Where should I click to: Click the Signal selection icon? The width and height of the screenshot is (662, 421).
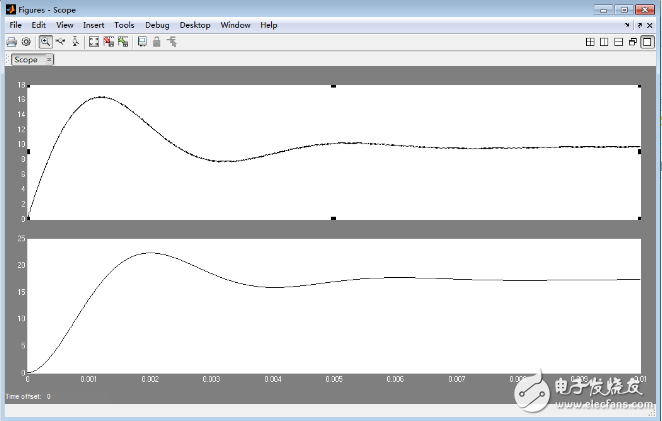tap(172, 42)
